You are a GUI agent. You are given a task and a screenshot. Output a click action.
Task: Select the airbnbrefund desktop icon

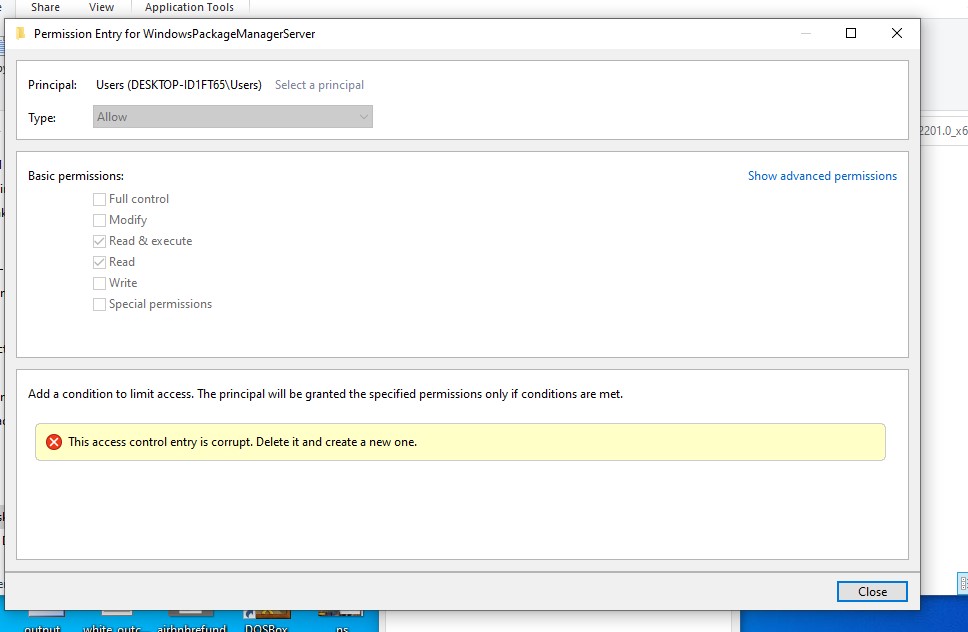[191, 622]
